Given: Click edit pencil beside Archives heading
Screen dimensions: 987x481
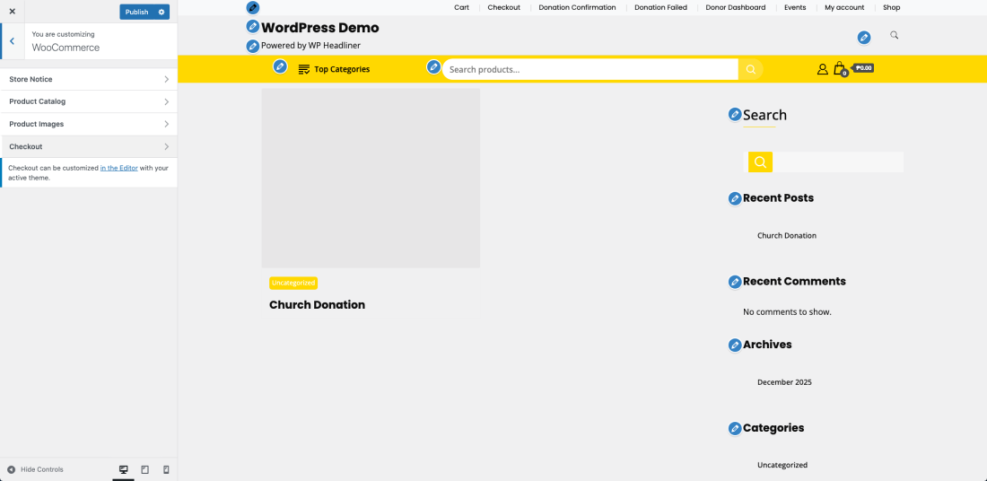Looking at the screenshot, I should click(x=735, y=345).
